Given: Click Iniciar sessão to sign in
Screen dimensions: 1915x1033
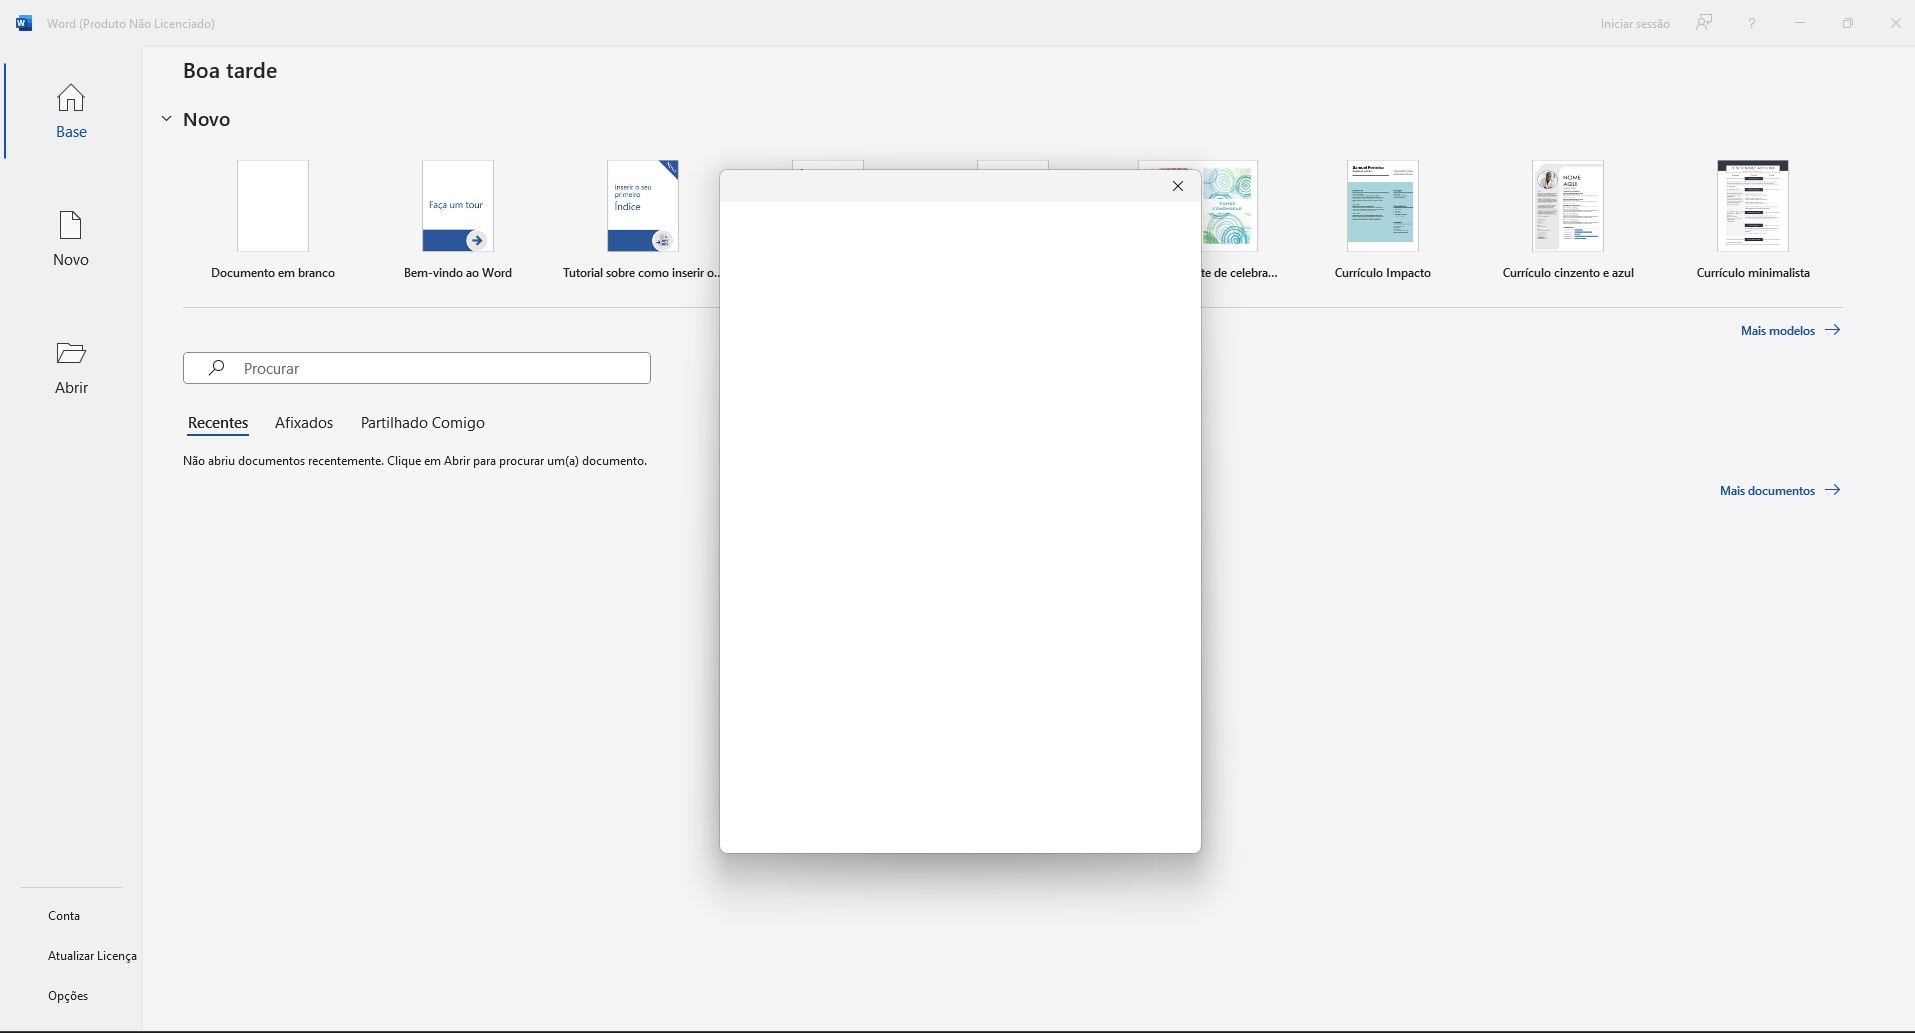Looking at the screenshot, I should point(1635,24).
